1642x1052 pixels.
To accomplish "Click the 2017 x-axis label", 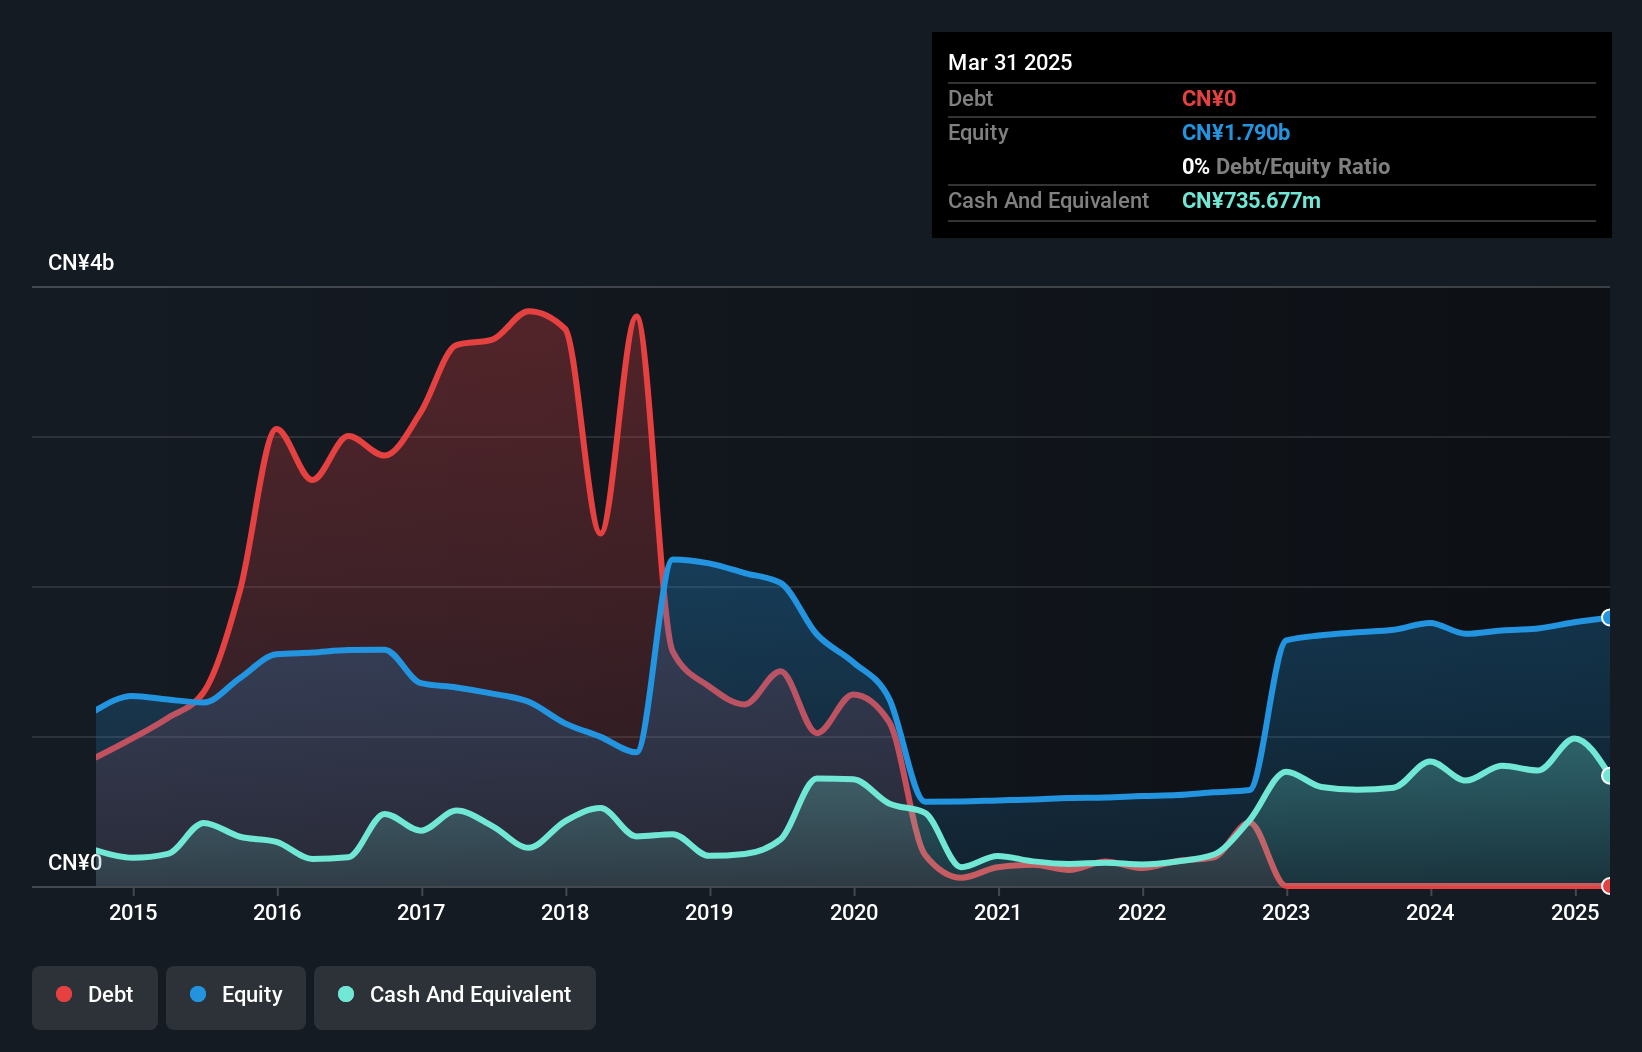I will (421, 912).
